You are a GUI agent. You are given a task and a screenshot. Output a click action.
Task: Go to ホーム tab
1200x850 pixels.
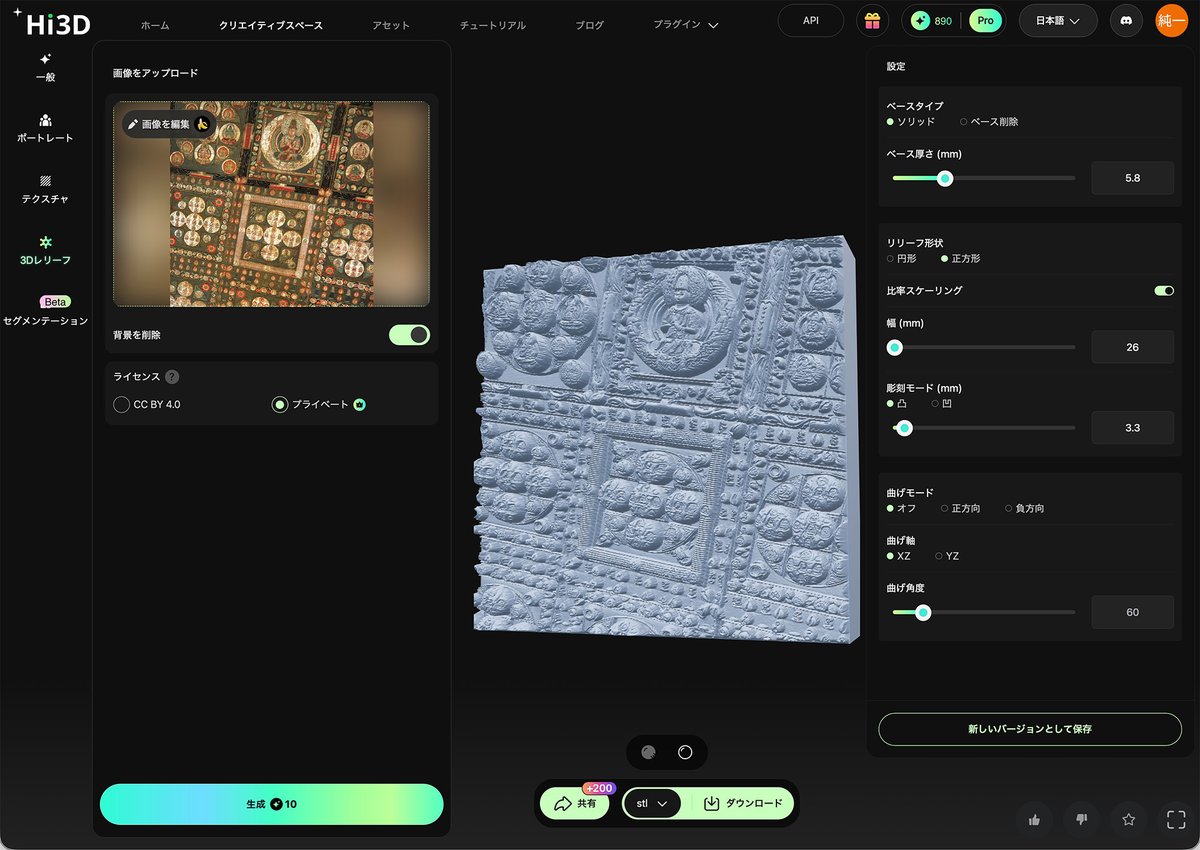click(x=155, y=25)
